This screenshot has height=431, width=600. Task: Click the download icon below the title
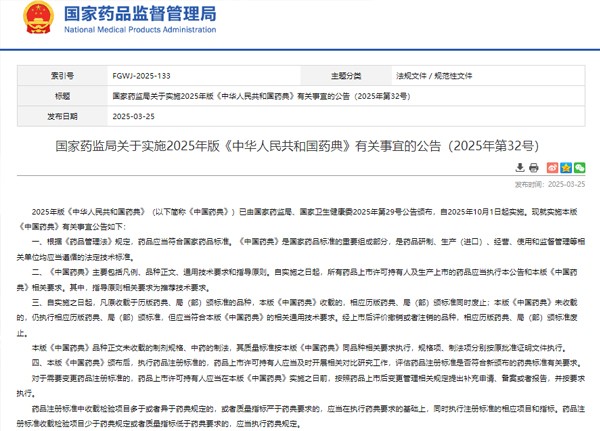[520, 168]
